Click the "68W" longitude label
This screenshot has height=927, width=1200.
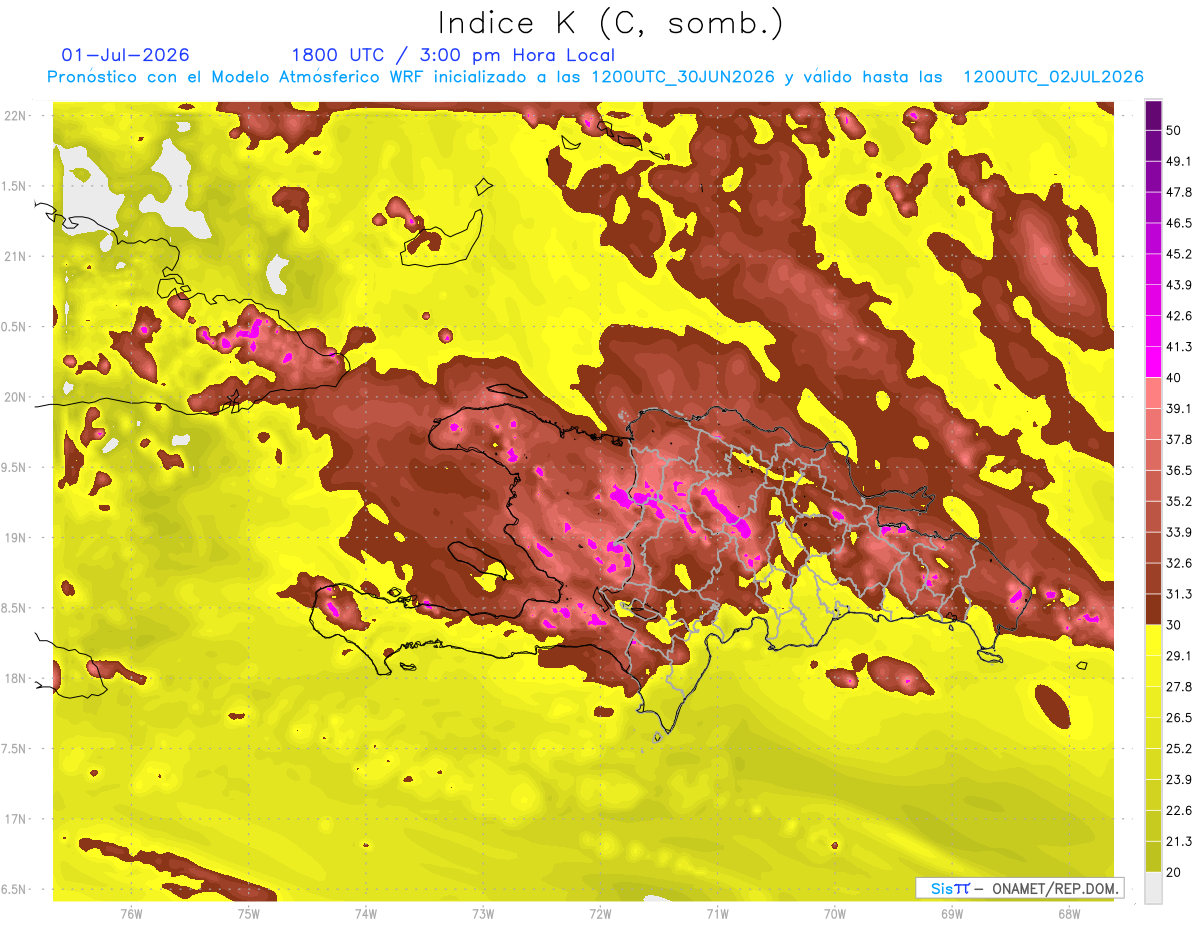(x=1069, y=914)
